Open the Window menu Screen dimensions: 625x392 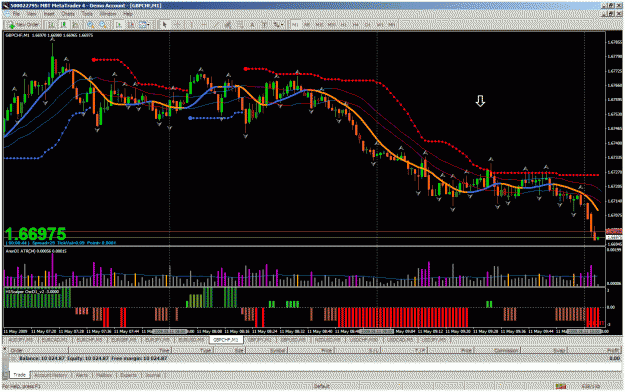tap(108, 14)
